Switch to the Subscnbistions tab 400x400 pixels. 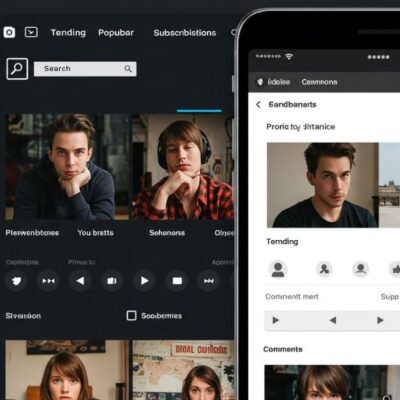(185, 33)
